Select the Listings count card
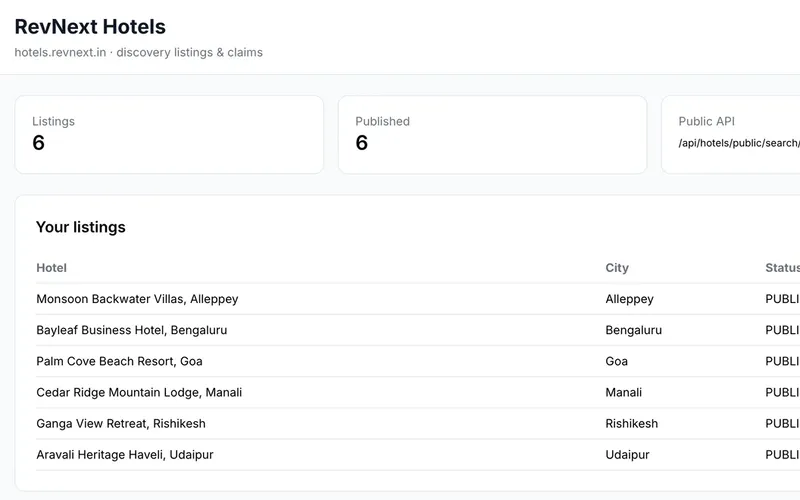This screenshot has width=800, height=500. click(x=169, y=135)
